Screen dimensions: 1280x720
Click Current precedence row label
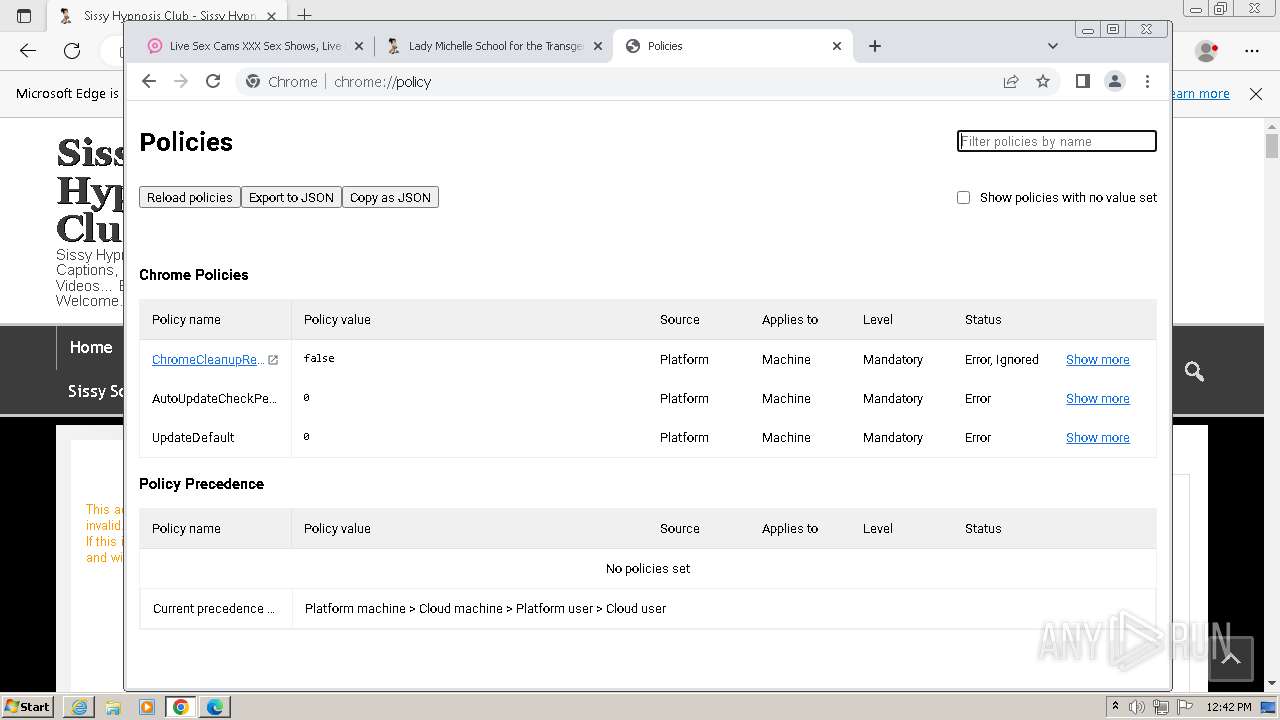coord(214,608)
